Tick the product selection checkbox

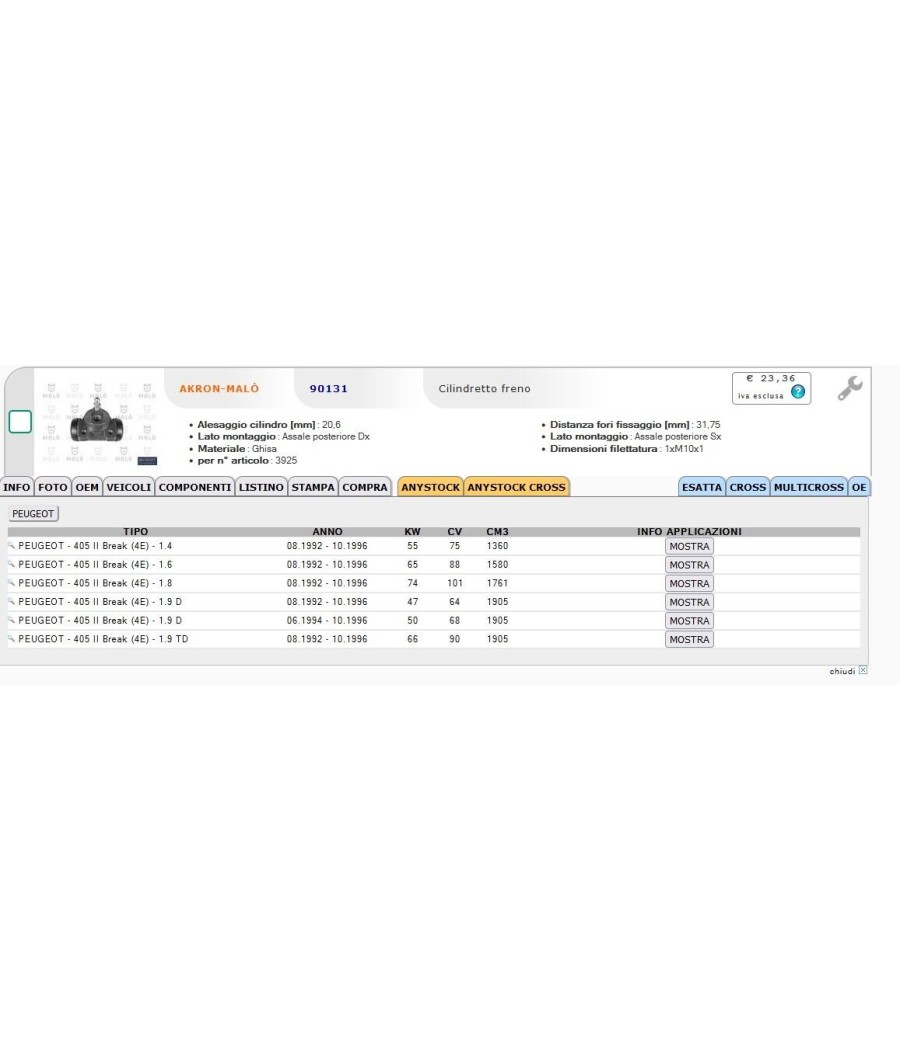tap(20, 422)
